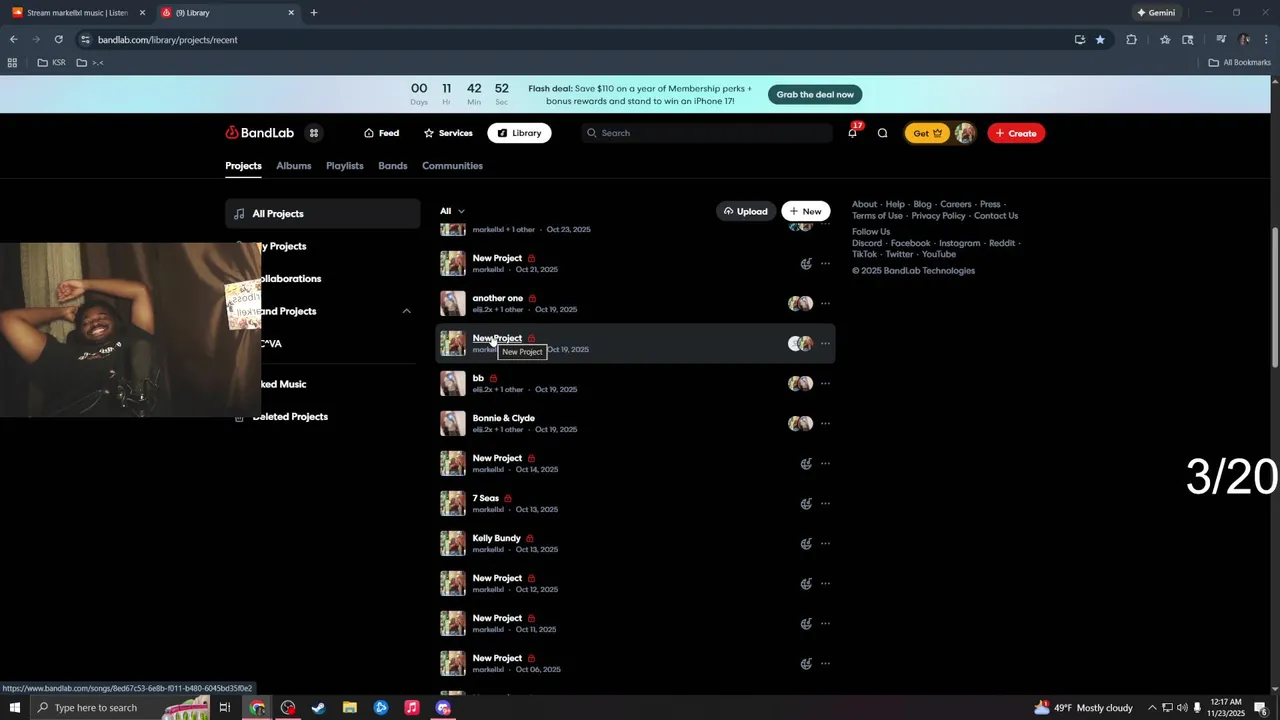1280x720 pixels.
Task: Open the notifications bell
Action: tap(852, 133)
